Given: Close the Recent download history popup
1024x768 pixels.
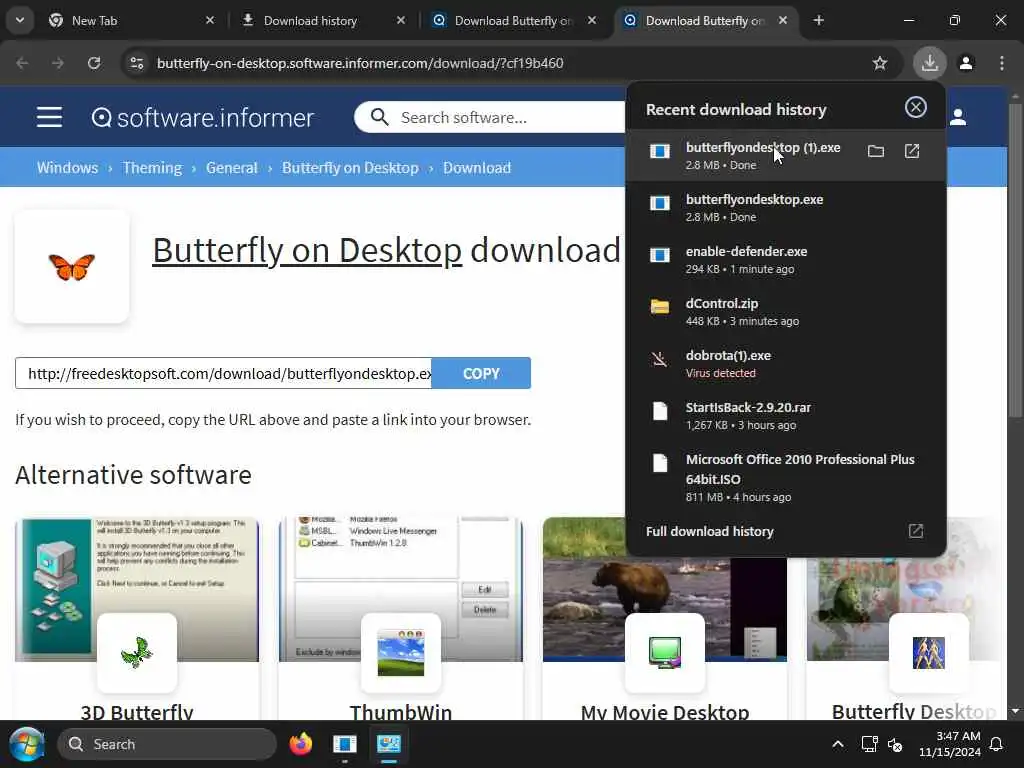Looking at the screenshot, I should [916, 107].
